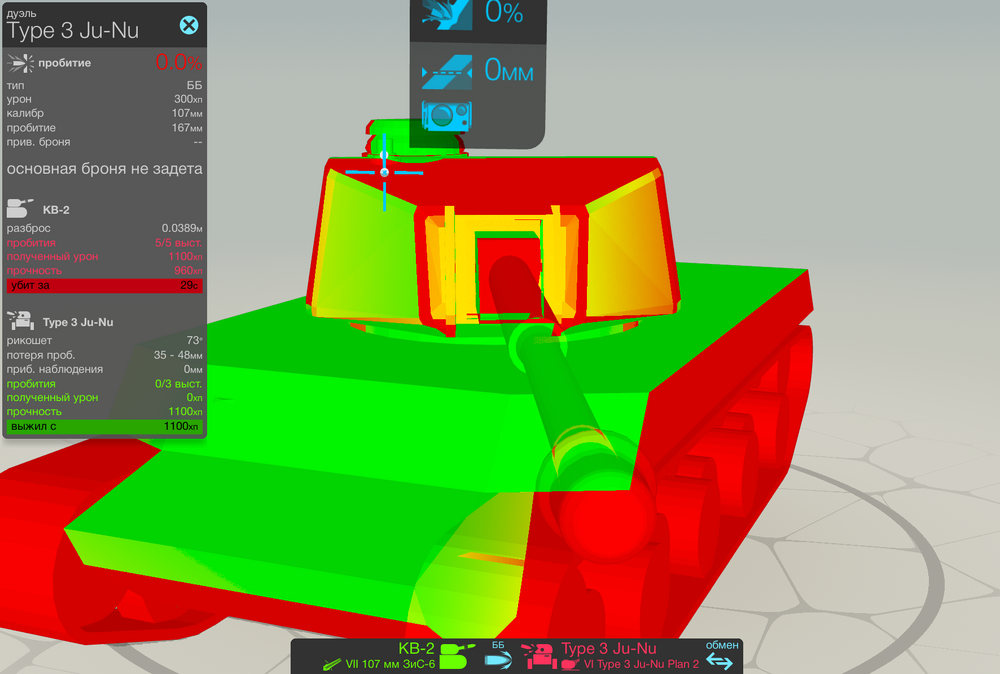Click the green 'полученный урон 0хп' row

click(105, 397)
